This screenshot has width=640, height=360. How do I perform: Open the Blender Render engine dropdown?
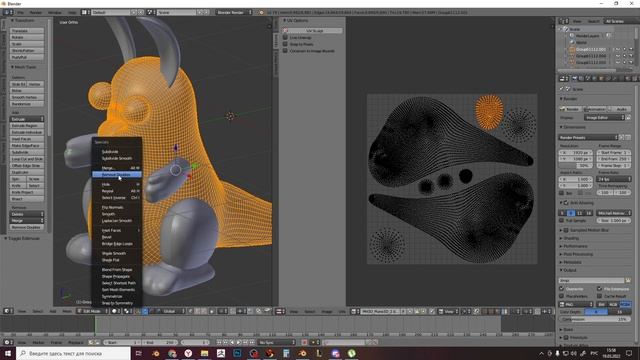pyautogui.click(x=234, y=12)
